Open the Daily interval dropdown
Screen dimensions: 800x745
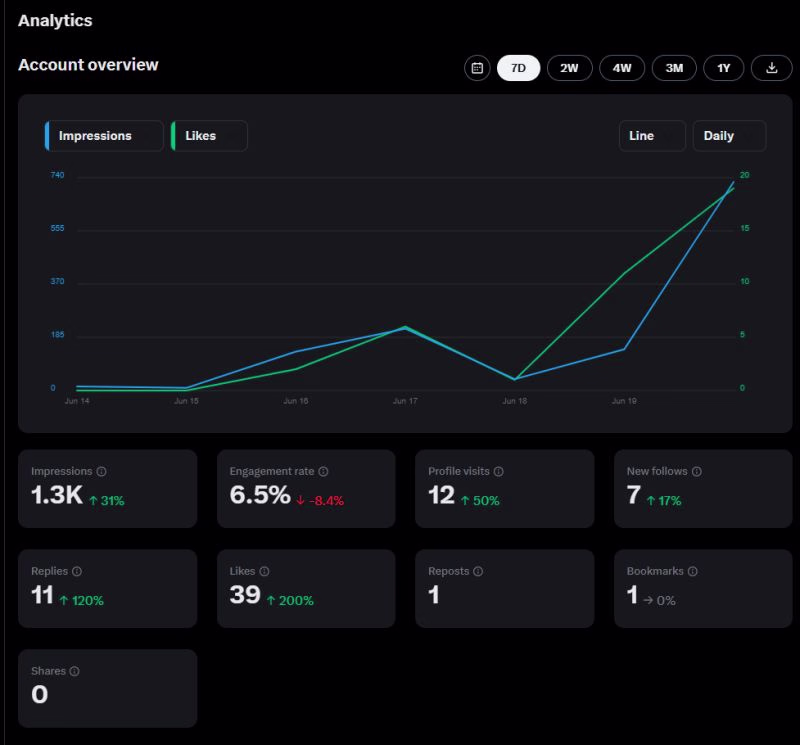(x=729, y=136)
